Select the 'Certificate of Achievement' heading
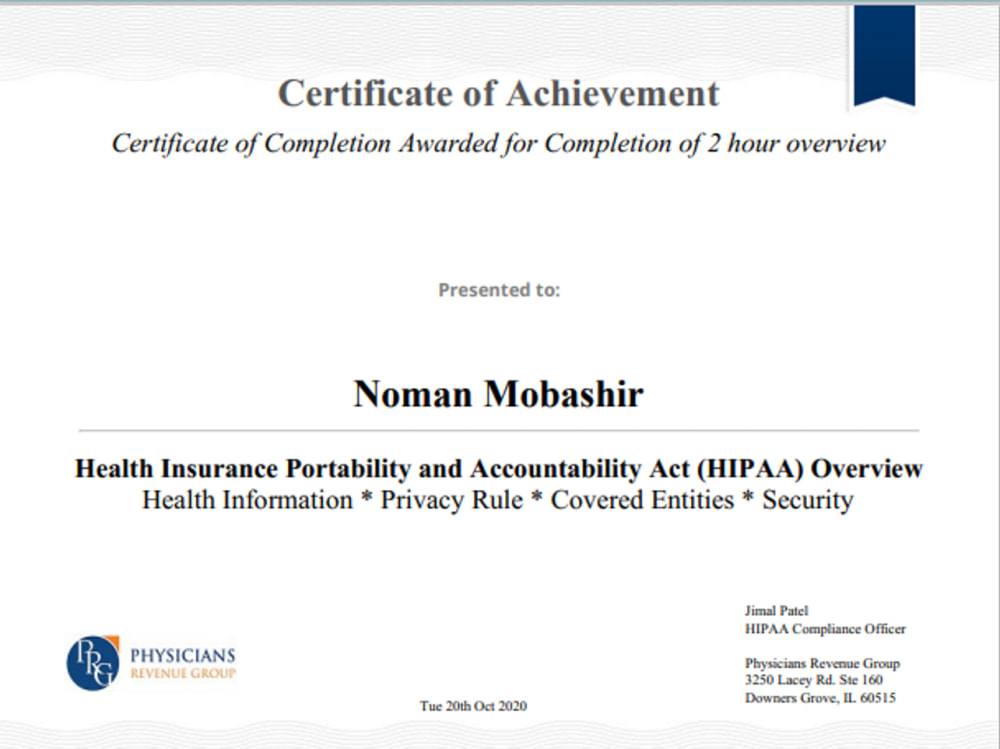This screenshot has width=1000, height=749. tap(499, 94)
